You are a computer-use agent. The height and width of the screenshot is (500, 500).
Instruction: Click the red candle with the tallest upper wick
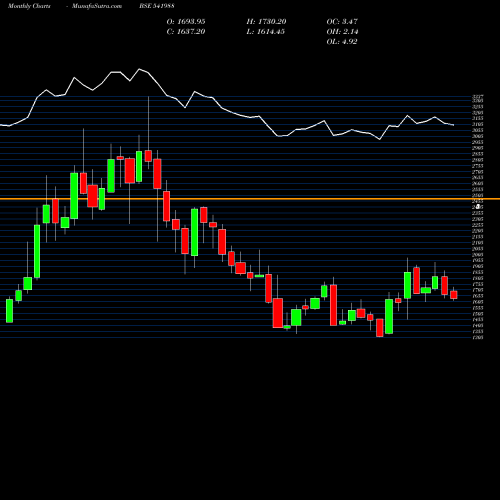[148, 156]
